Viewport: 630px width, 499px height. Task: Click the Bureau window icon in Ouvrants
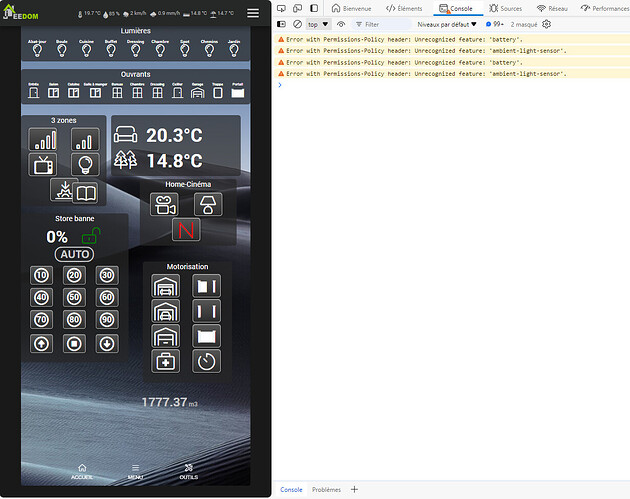117,93
